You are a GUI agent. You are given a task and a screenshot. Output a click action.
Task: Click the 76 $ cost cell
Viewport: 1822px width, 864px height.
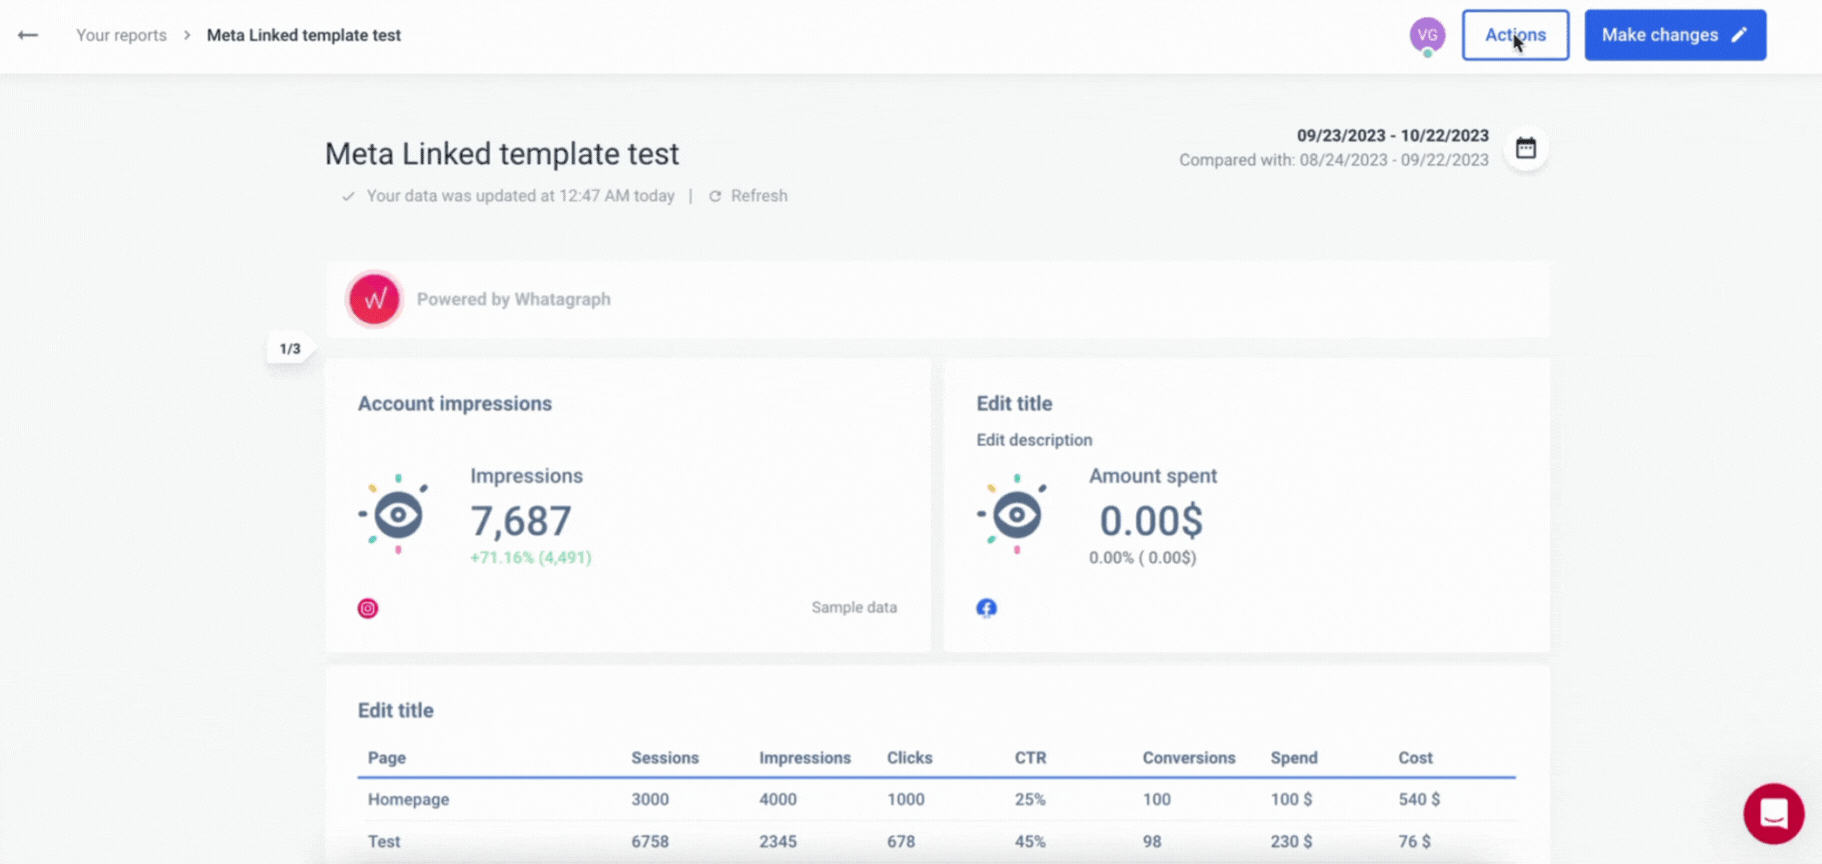point(1415,842)
